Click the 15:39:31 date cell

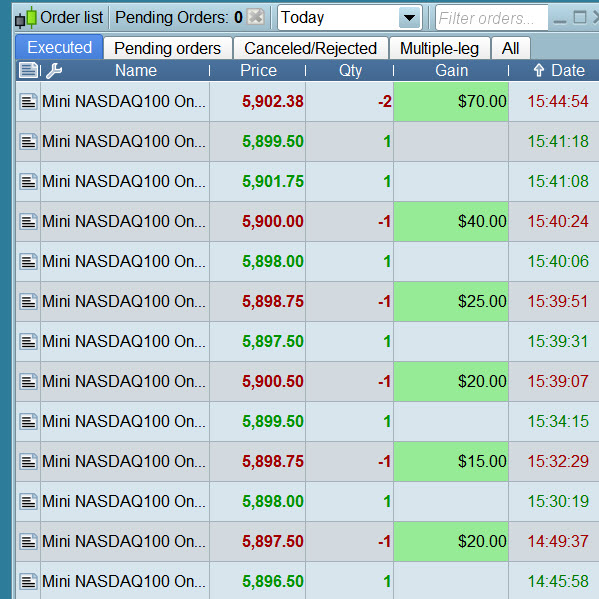tap(554, 342)
